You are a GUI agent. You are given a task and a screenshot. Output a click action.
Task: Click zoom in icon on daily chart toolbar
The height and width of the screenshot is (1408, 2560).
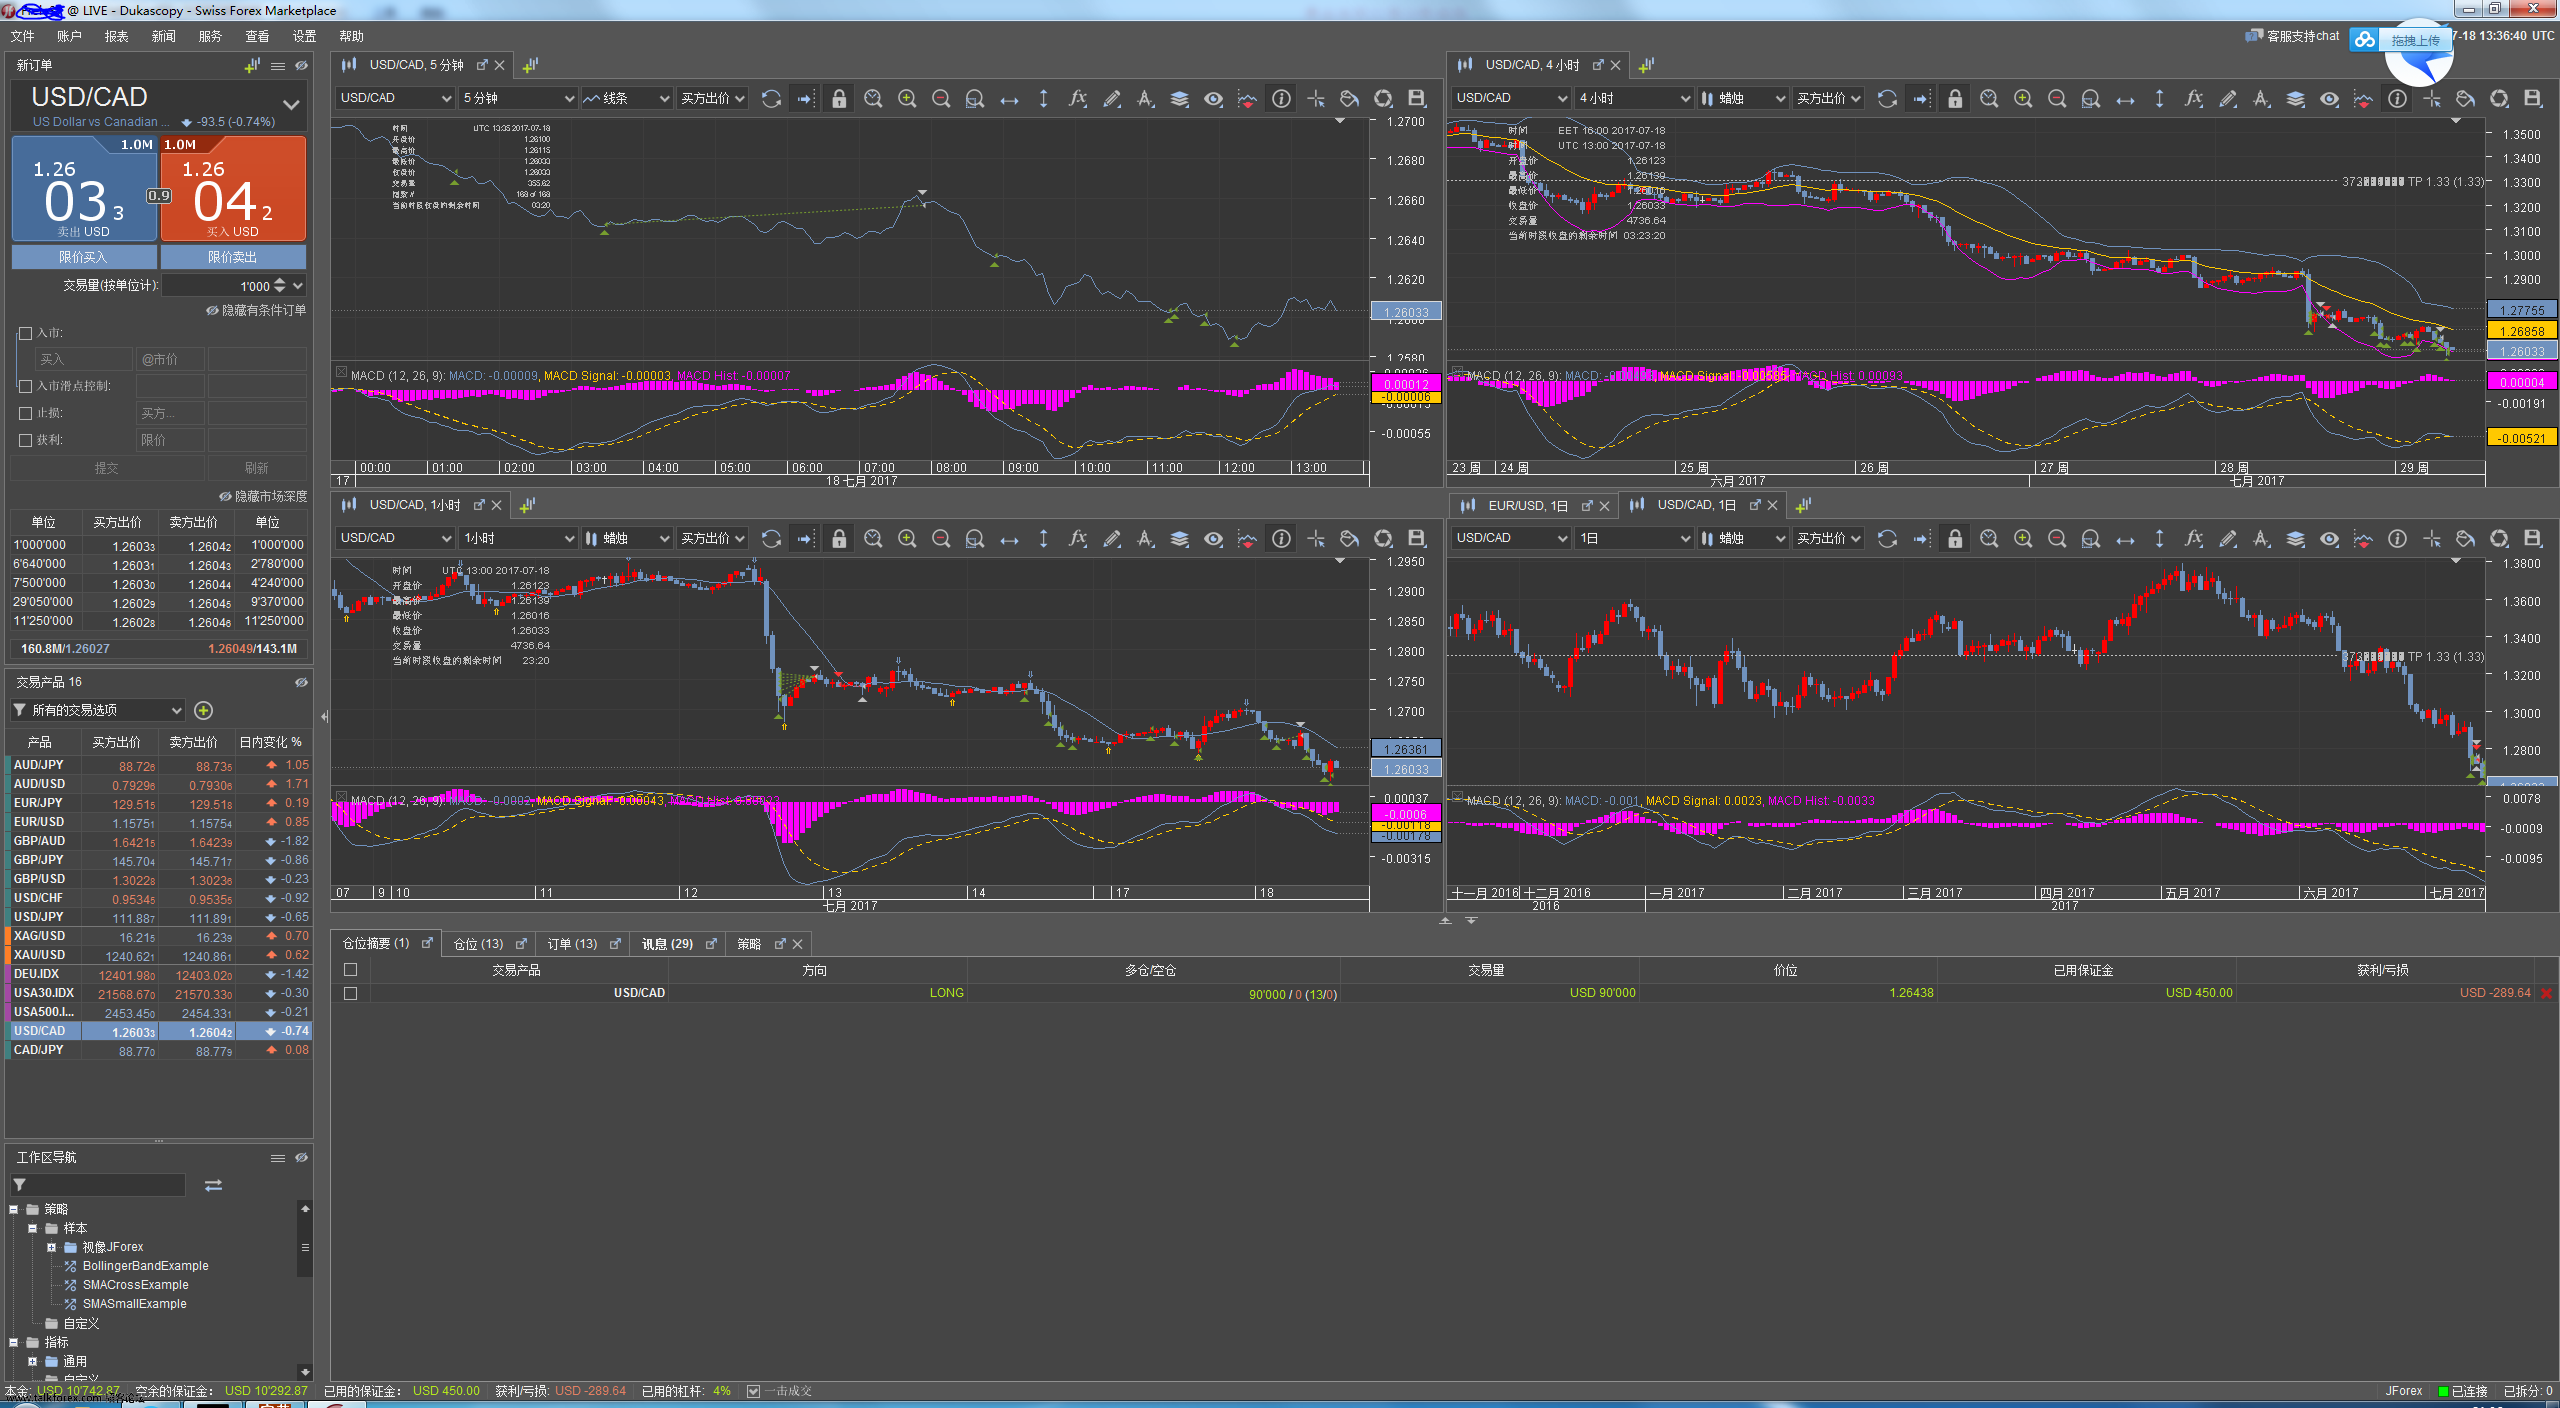[x=2023, y=538]
